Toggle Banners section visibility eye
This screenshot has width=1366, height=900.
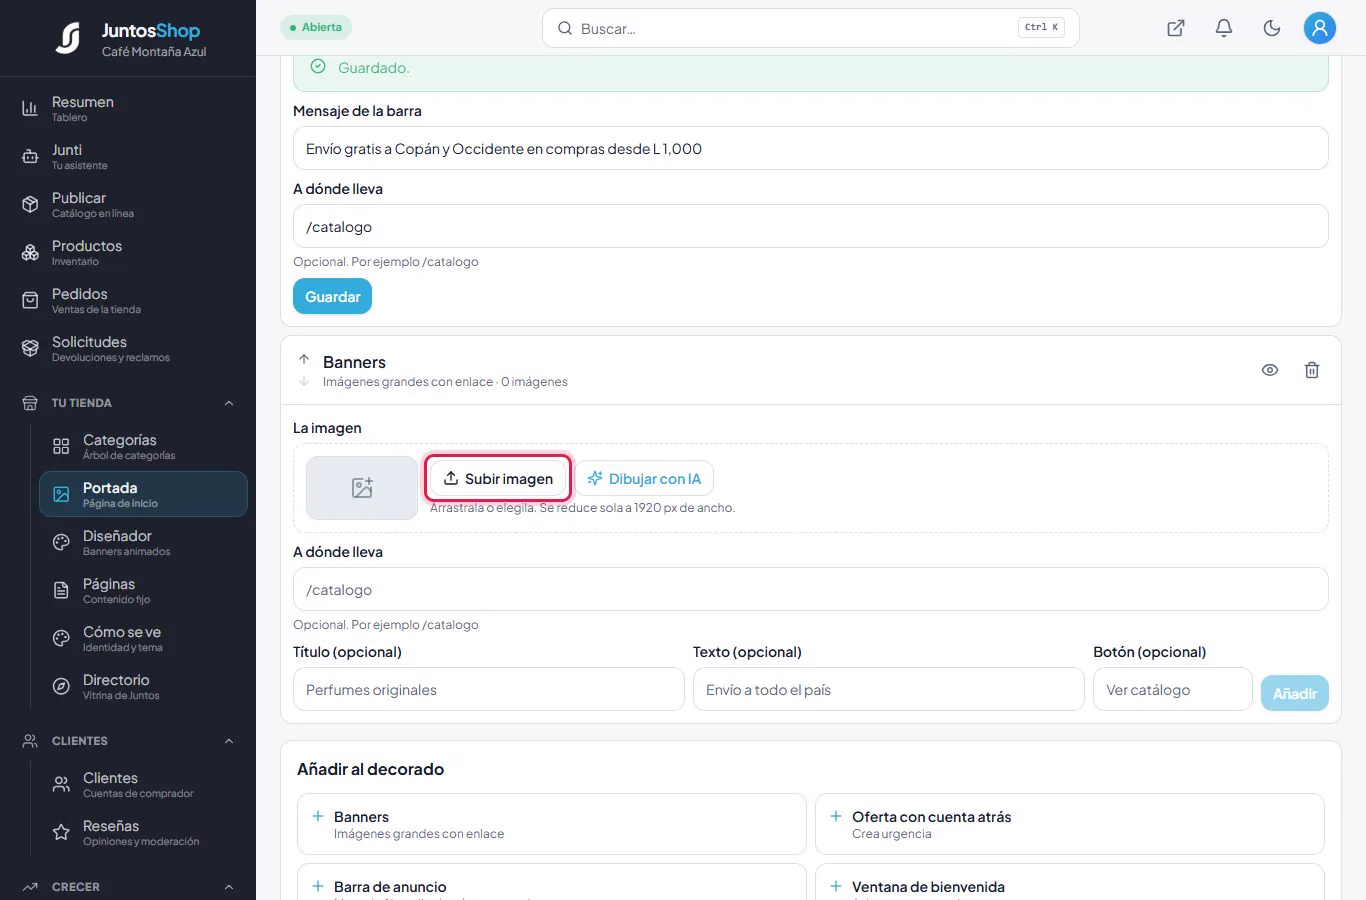tap(1270, 370)
